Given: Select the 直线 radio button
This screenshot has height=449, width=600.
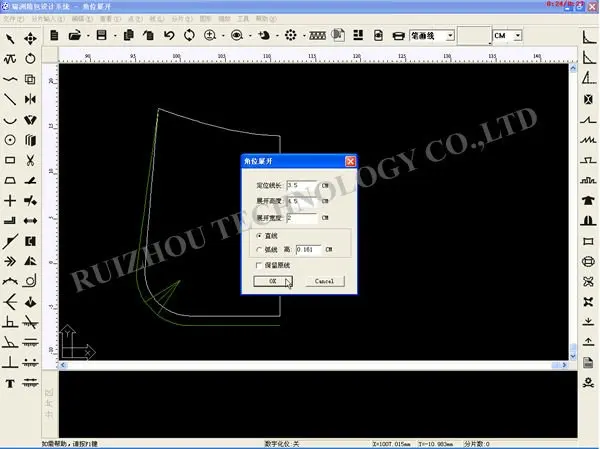Looking at the screenshot, I should pyautogui.click(x=259, y=236).
